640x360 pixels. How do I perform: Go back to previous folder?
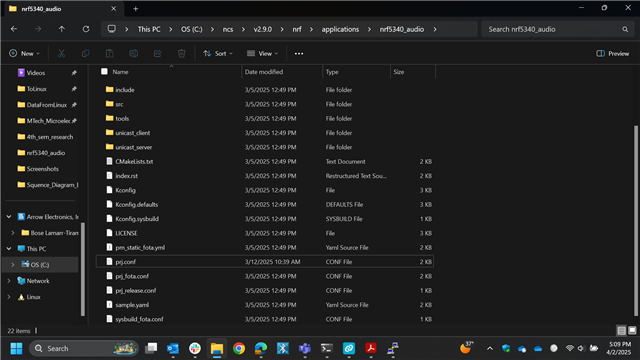[14, 29]
